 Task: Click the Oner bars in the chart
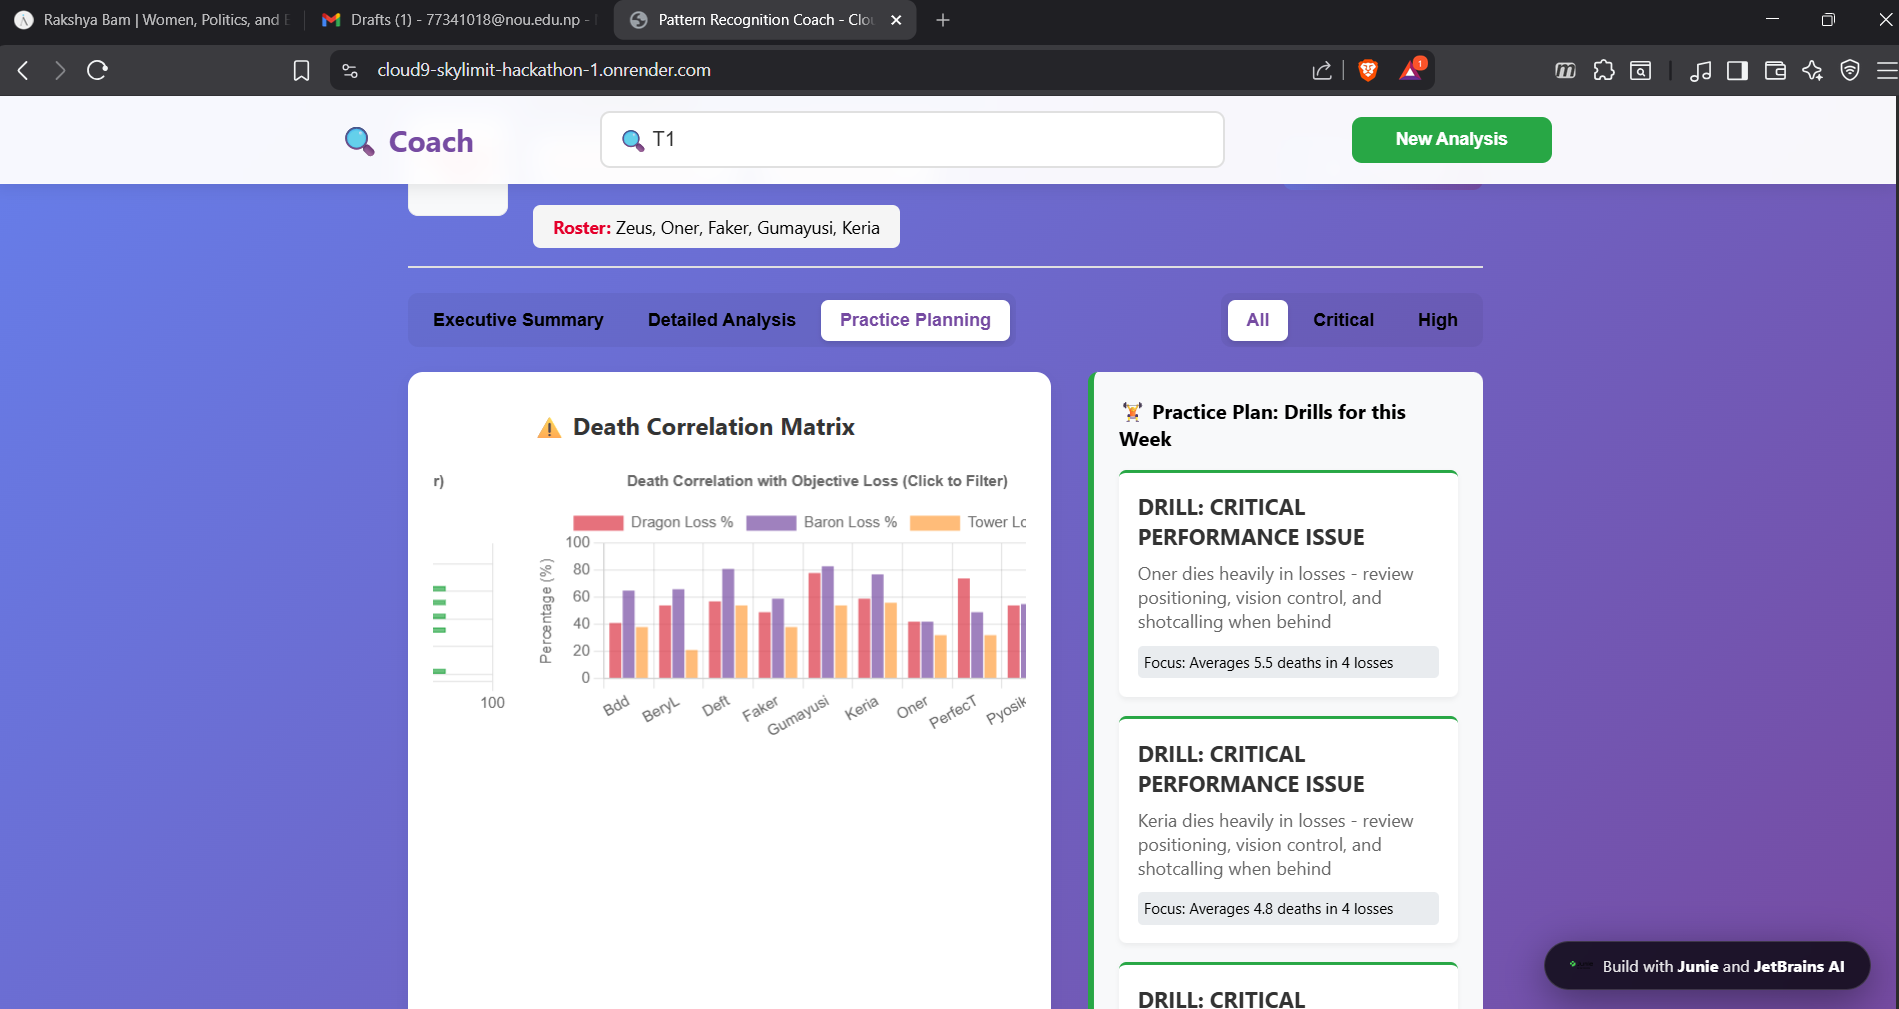click(927, 649)
